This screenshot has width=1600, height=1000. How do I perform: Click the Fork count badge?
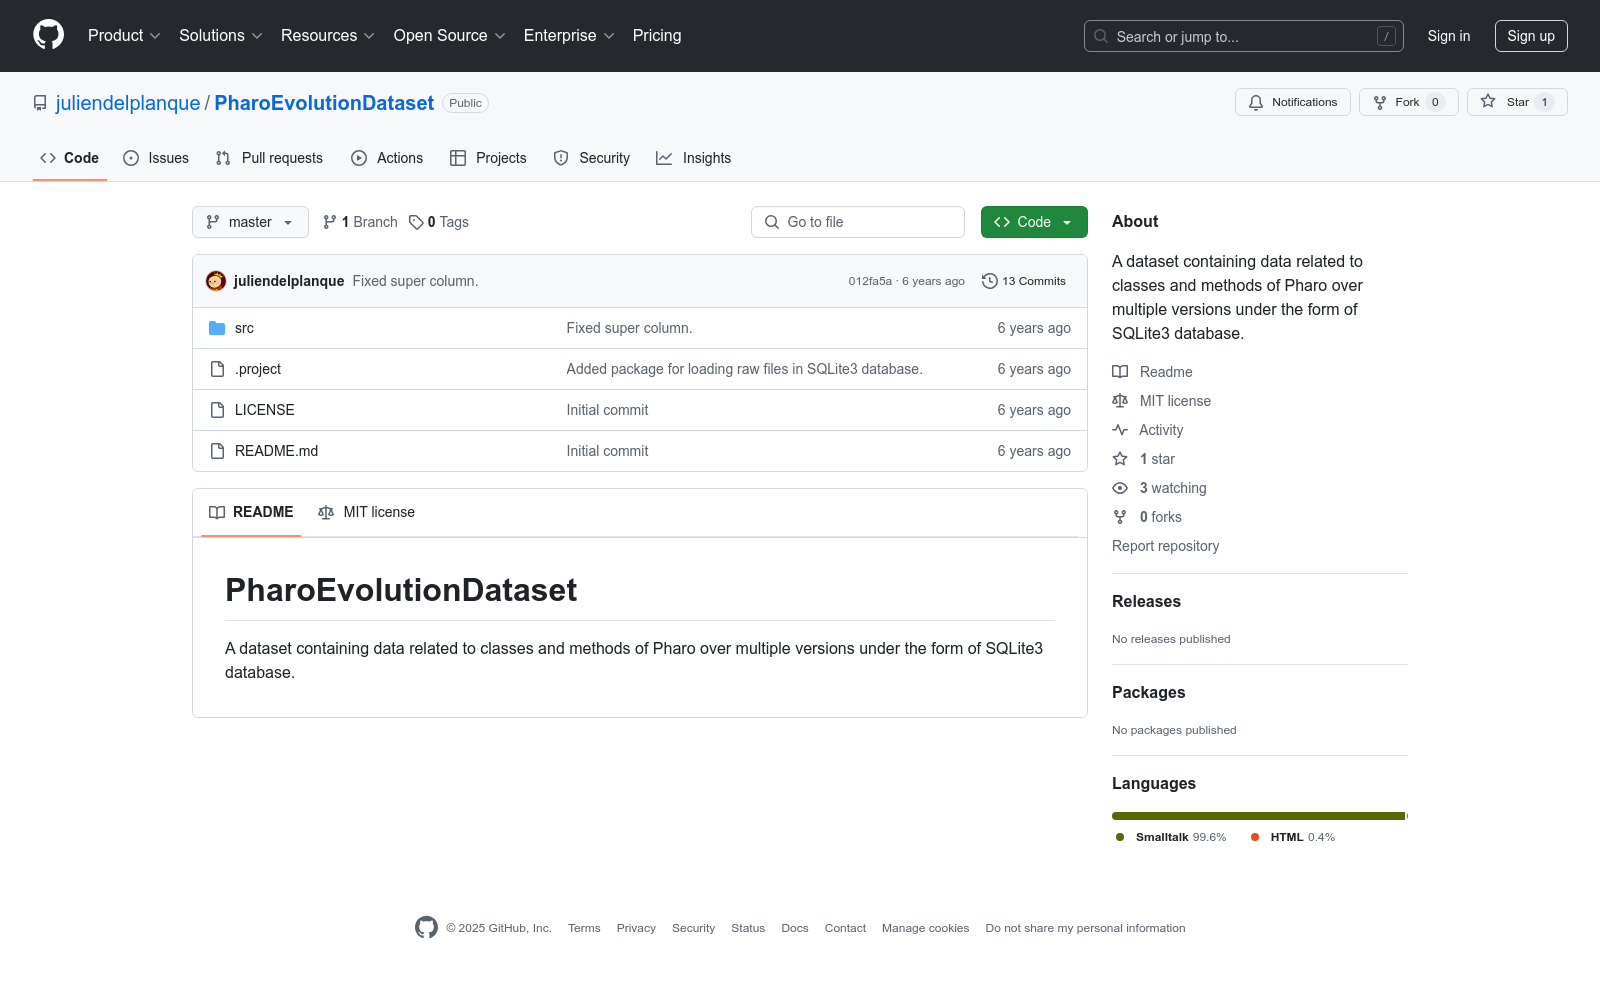(x=1435, y=102)
